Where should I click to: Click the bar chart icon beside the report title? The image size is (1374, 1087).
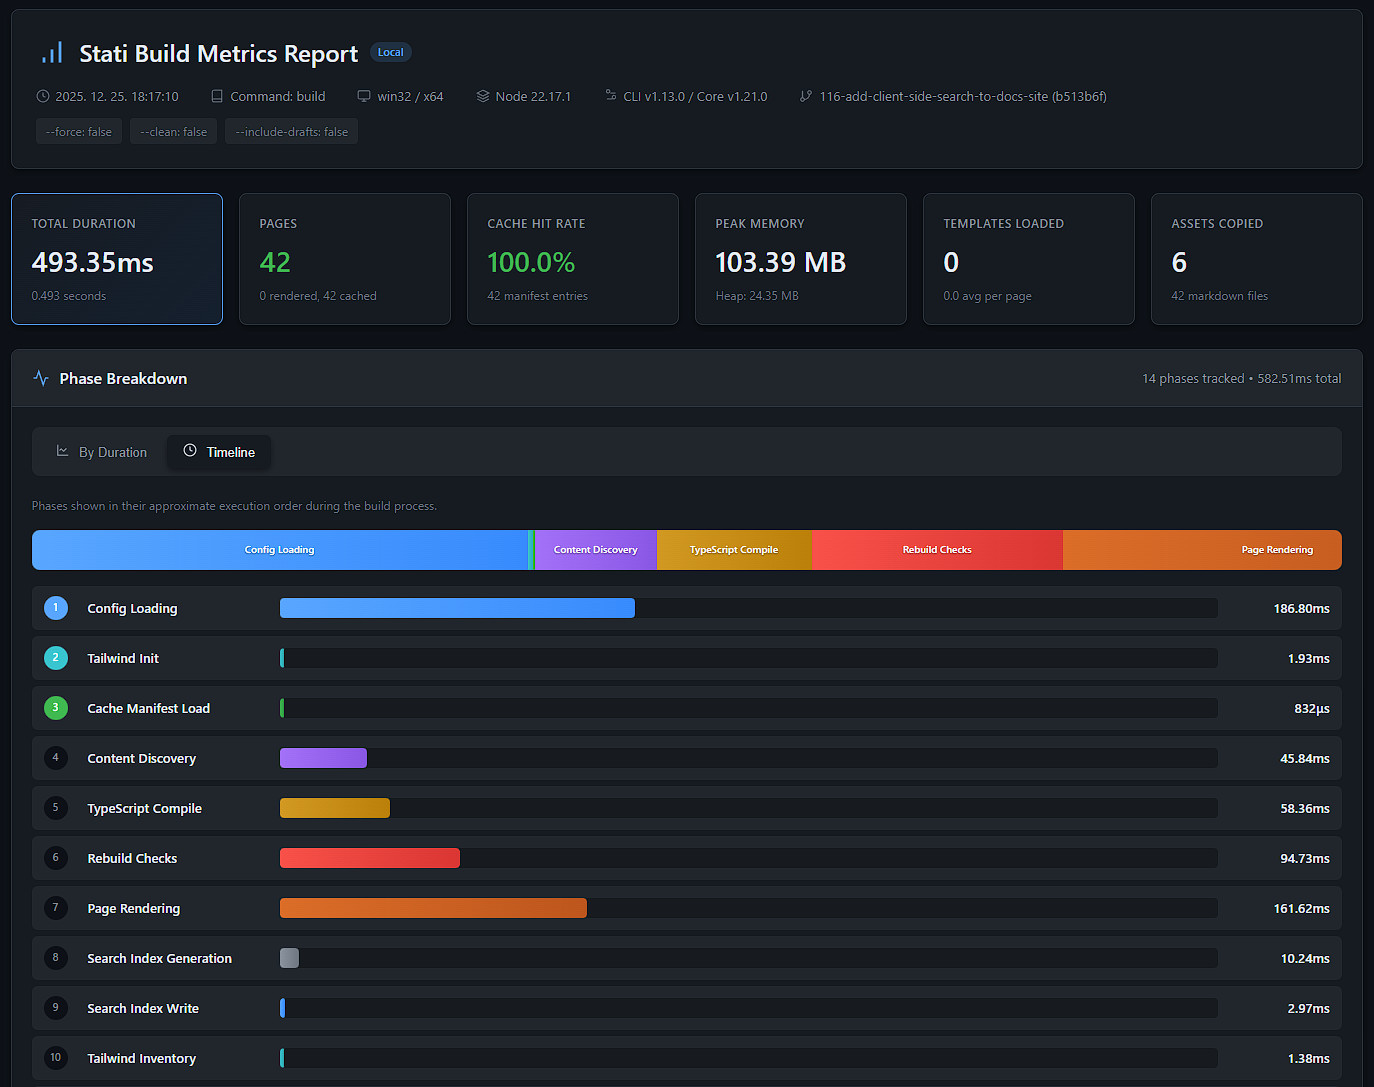pyautogui.click(x=51, y=52)
